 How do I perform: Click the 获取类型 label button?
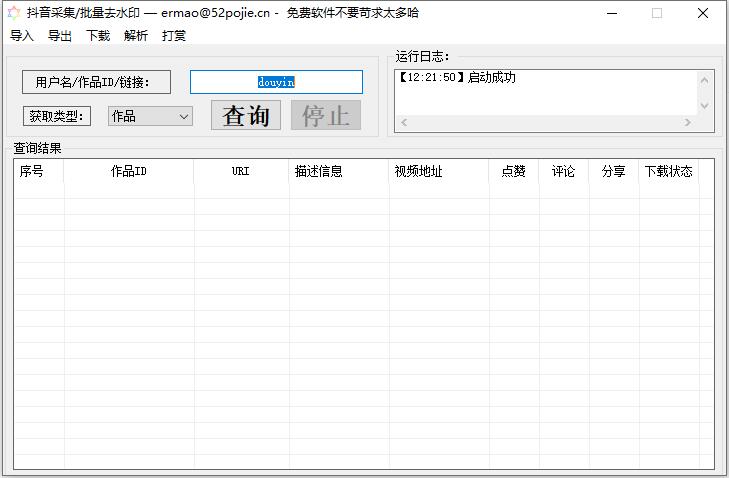click(57, 116)
